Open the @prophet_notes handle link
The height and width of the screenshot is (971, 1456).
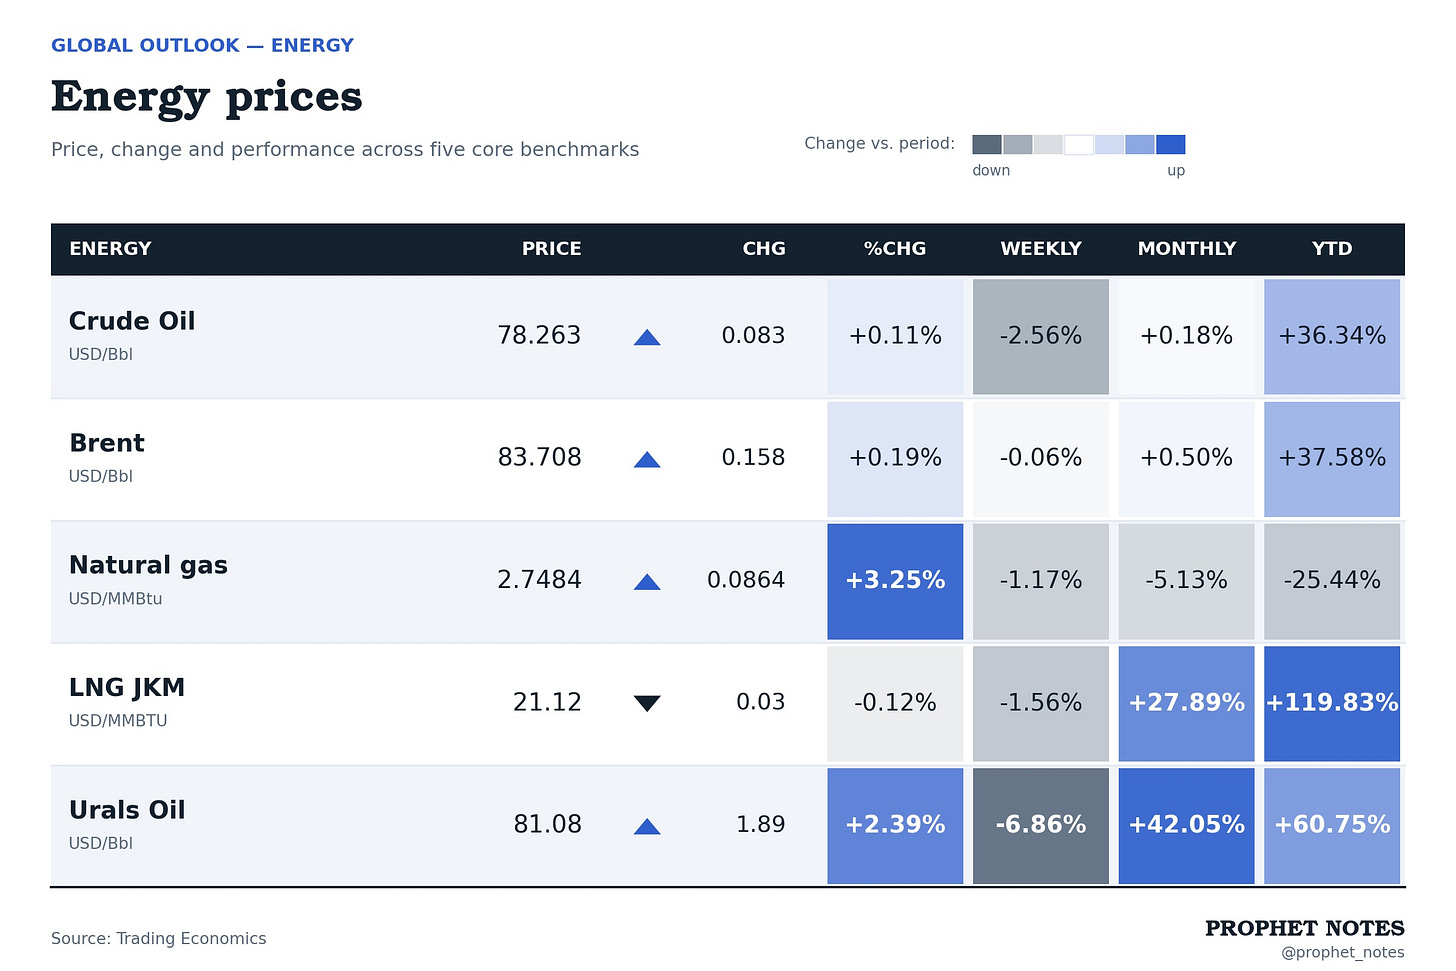coord(1343,953)
